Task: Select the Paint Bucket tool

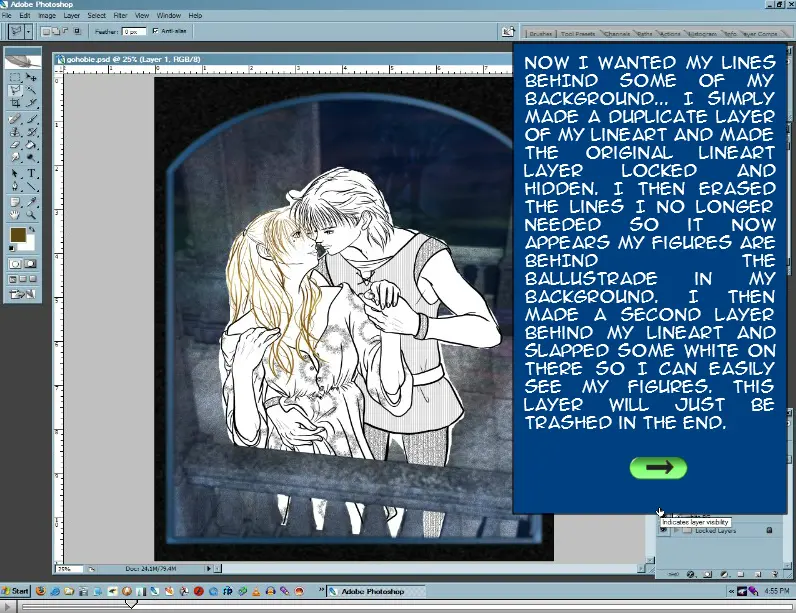Action: [x=31, y=145]
